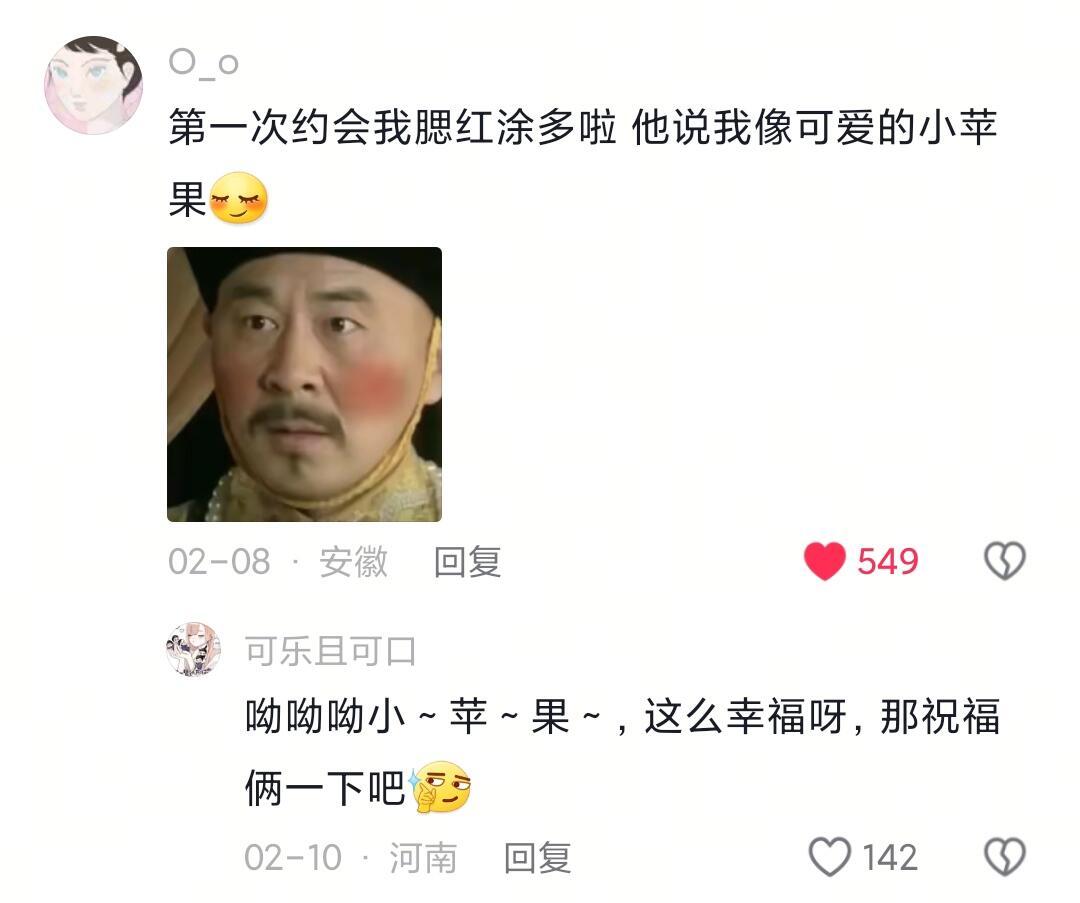Select the first comment text about 腮红
The width and height of the screenshot is (1080, 903).
point(583,163)
